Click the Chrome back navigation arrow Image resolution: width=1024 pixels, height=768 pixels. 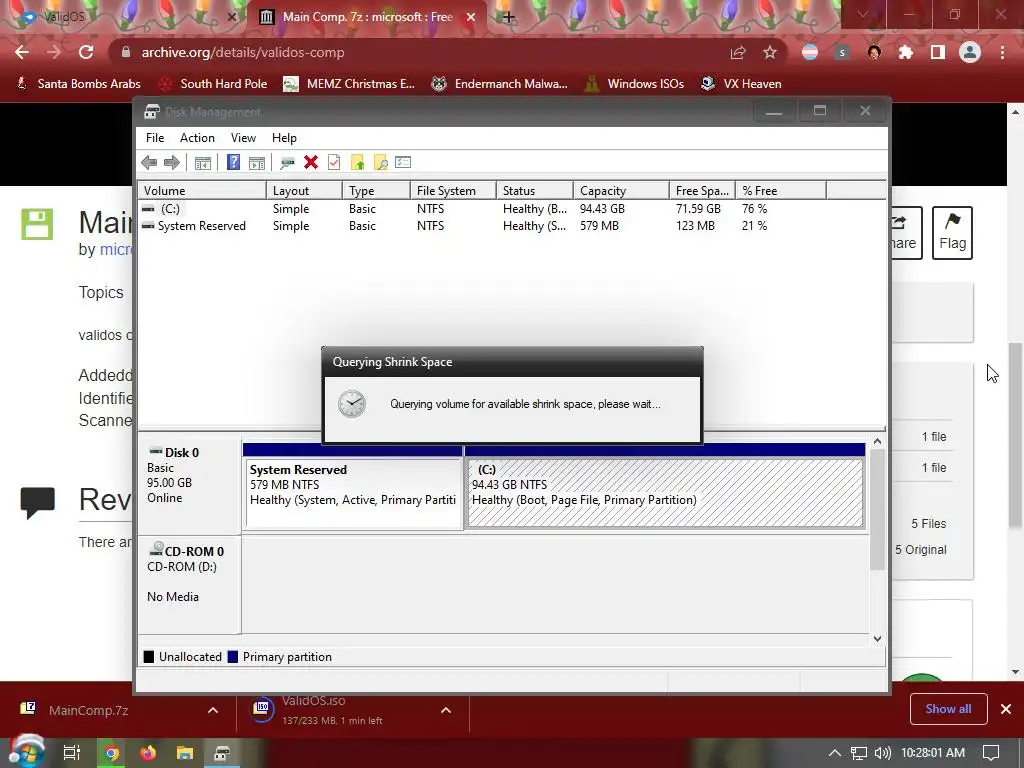tap(22, 52)
